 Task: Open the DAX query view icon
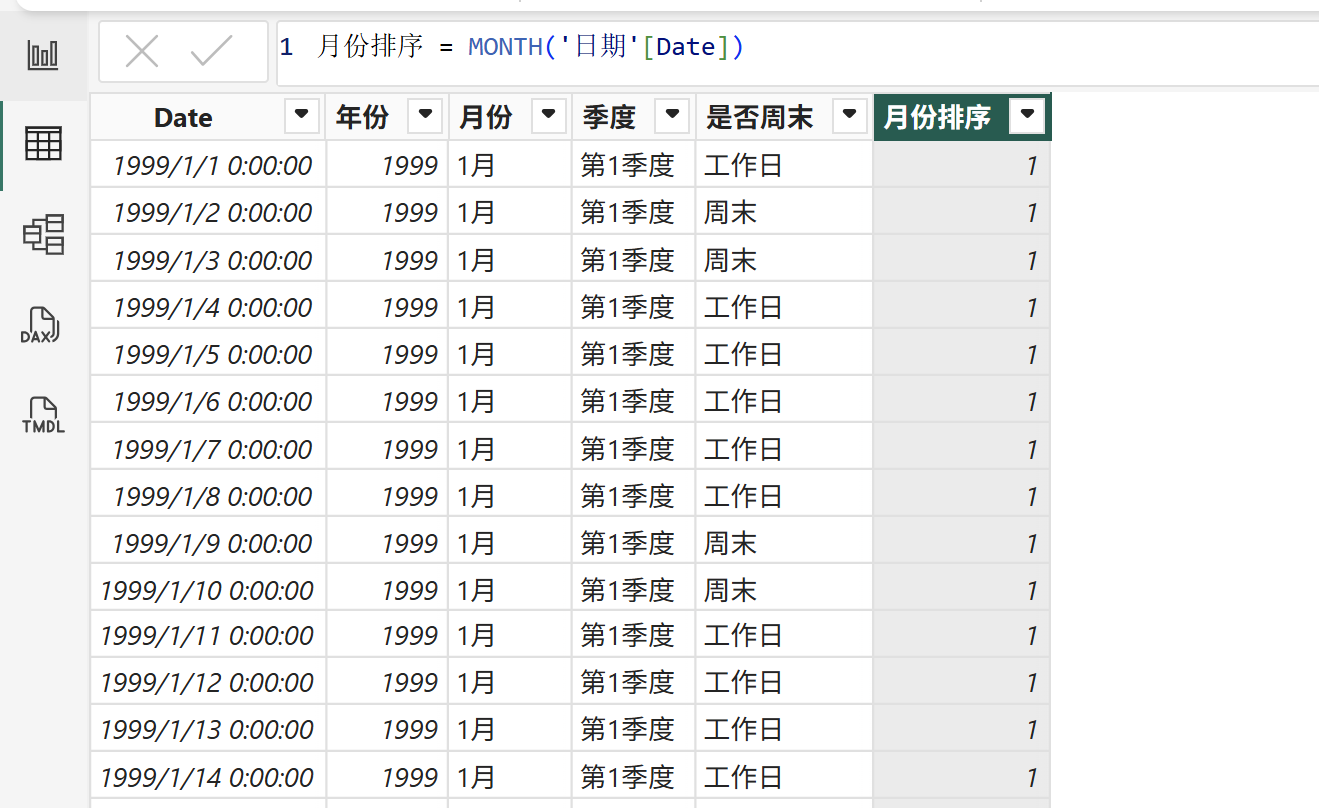click(41, 325)
